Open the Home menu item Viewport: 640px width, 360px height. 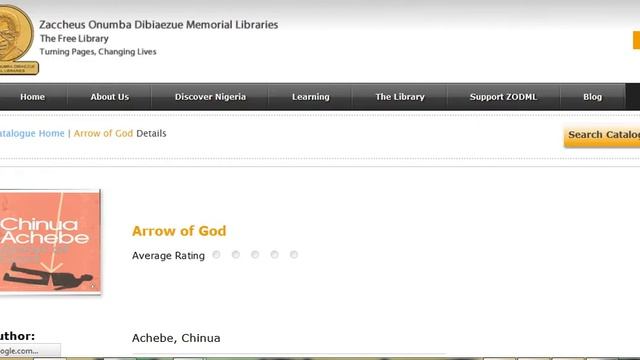(33, 97)
